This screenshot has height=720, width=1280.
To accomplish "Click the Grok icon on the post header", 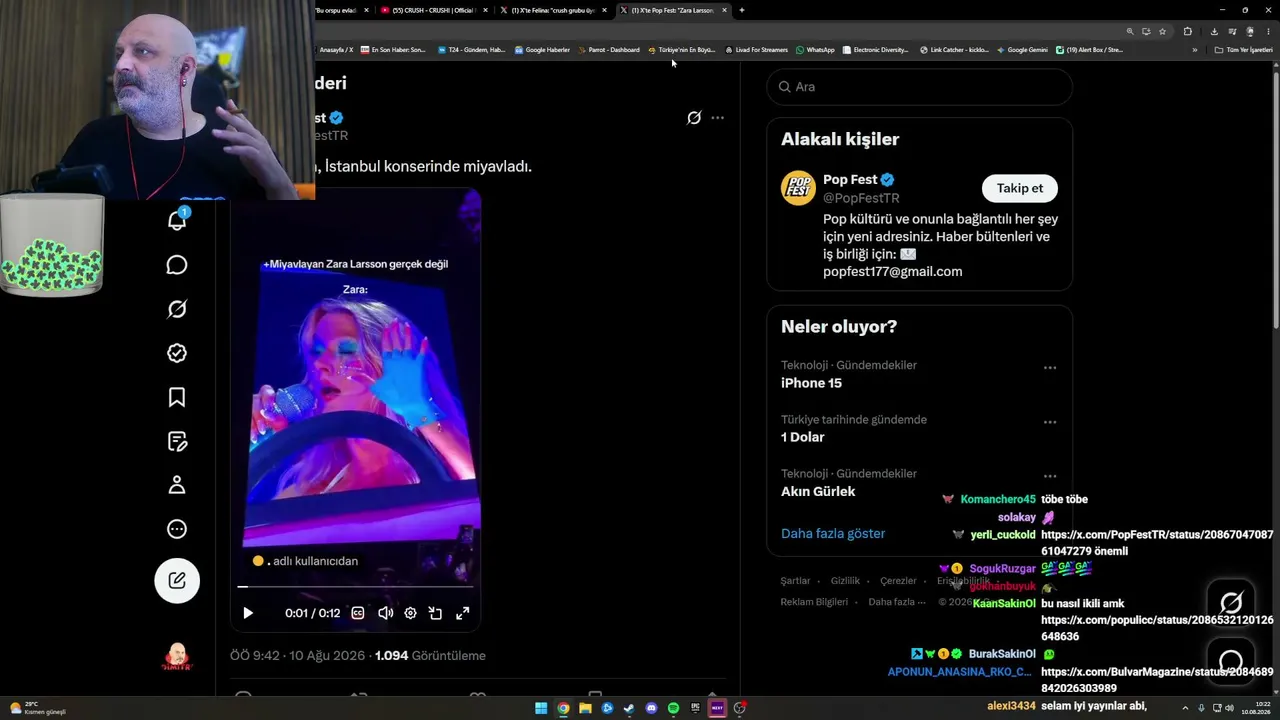I will point(694,118).
